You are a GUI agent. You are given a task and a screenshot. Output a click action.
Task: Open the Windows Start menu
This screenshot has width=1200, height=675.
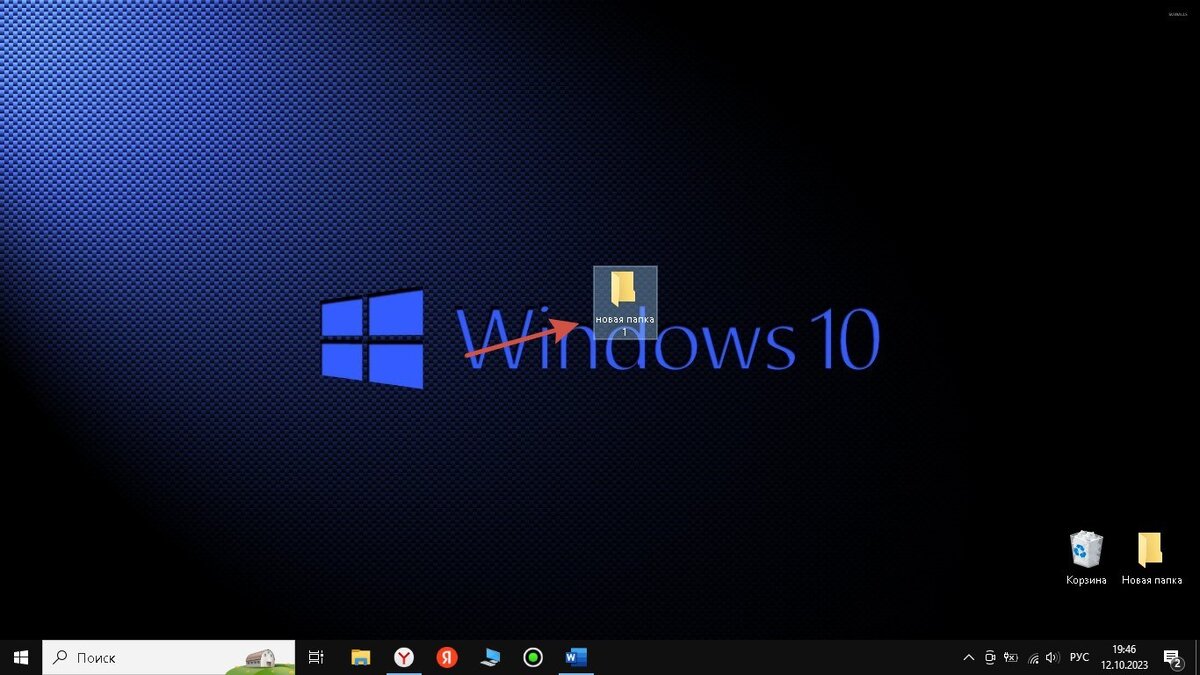click(20, 657)
